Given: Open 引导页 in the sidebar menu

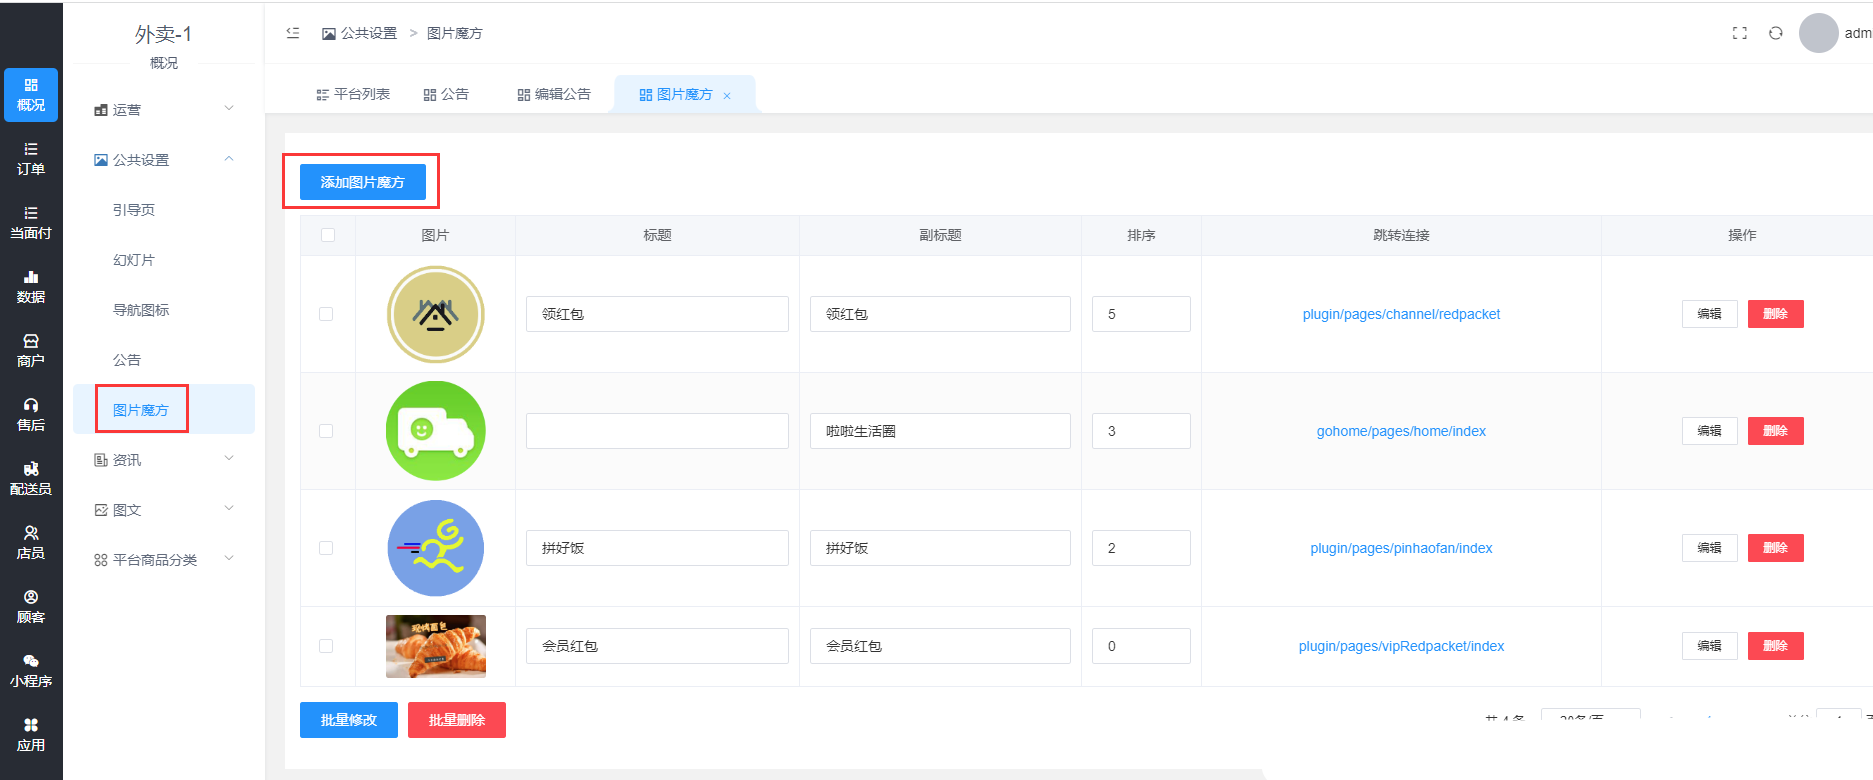Looking at the screenshot, I should pos(134,209).
